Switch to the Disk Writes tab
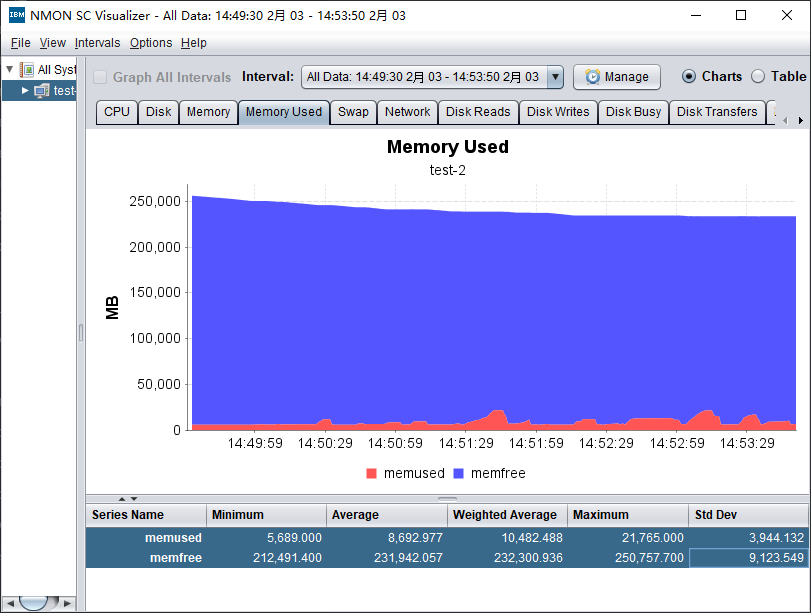 [558, 112]
